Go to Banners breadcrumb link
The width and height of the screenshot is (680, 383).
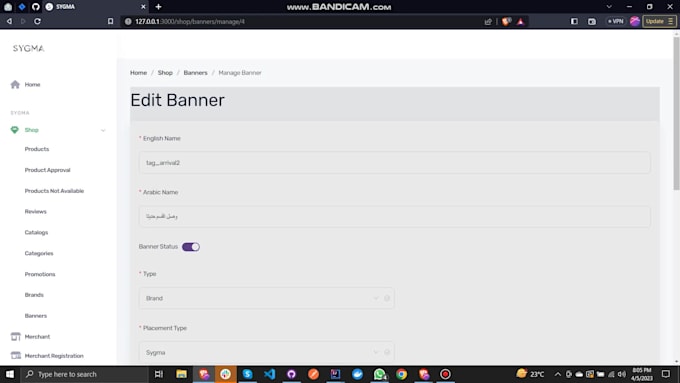click(x=195, y=73)
